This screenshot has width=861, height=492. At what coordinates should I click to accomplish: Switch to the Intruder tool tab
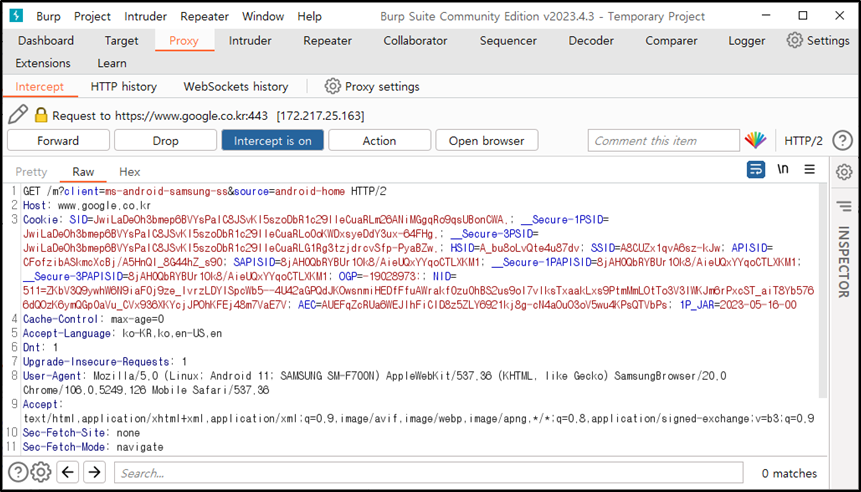pos(250,41)
